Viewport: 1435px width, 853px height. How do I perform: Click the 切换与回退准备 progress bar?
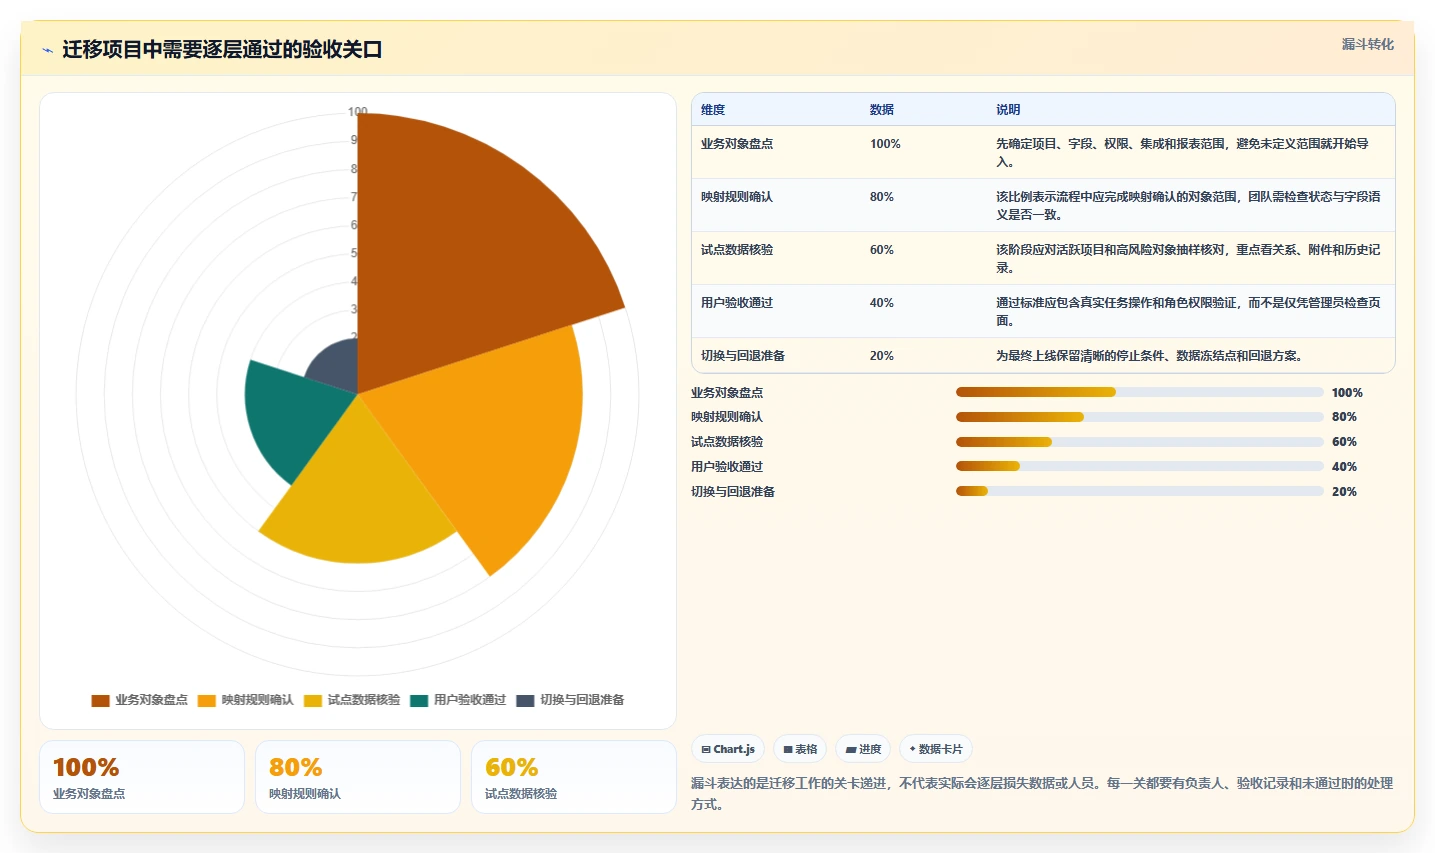pyautogui.click(x=1140, y=491)
